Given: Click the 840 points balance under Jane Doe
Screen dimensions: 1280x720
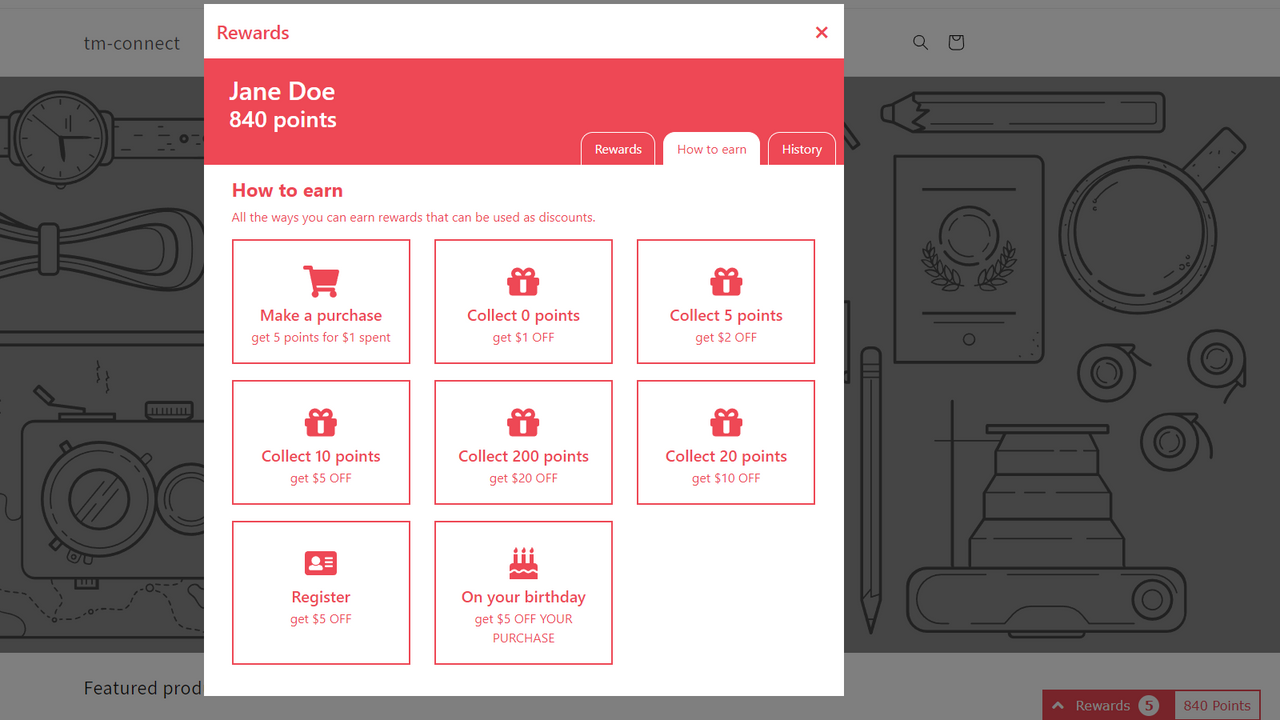Looking at the screenshot, I should (283, 120).
